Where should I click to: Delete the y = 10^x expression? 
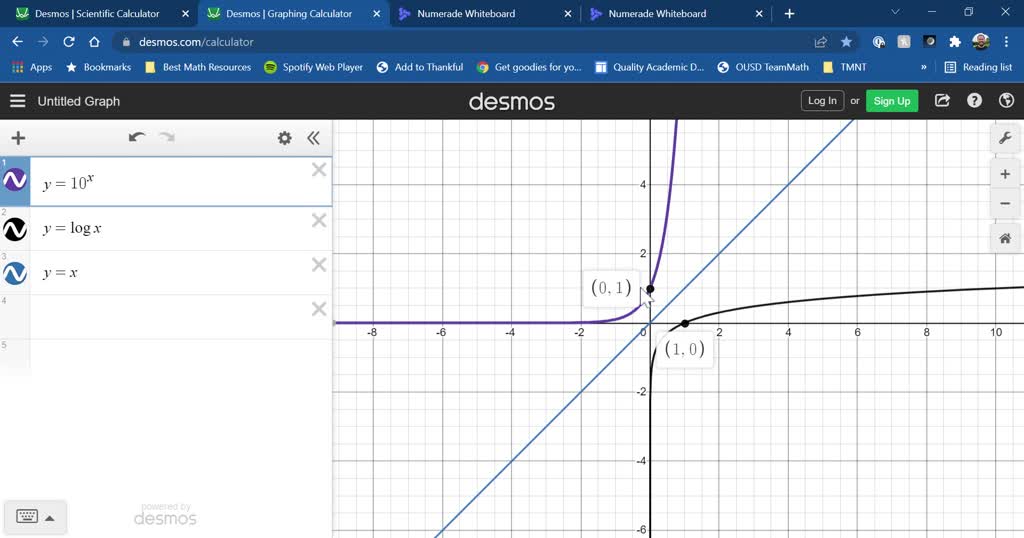click(319, 170)
